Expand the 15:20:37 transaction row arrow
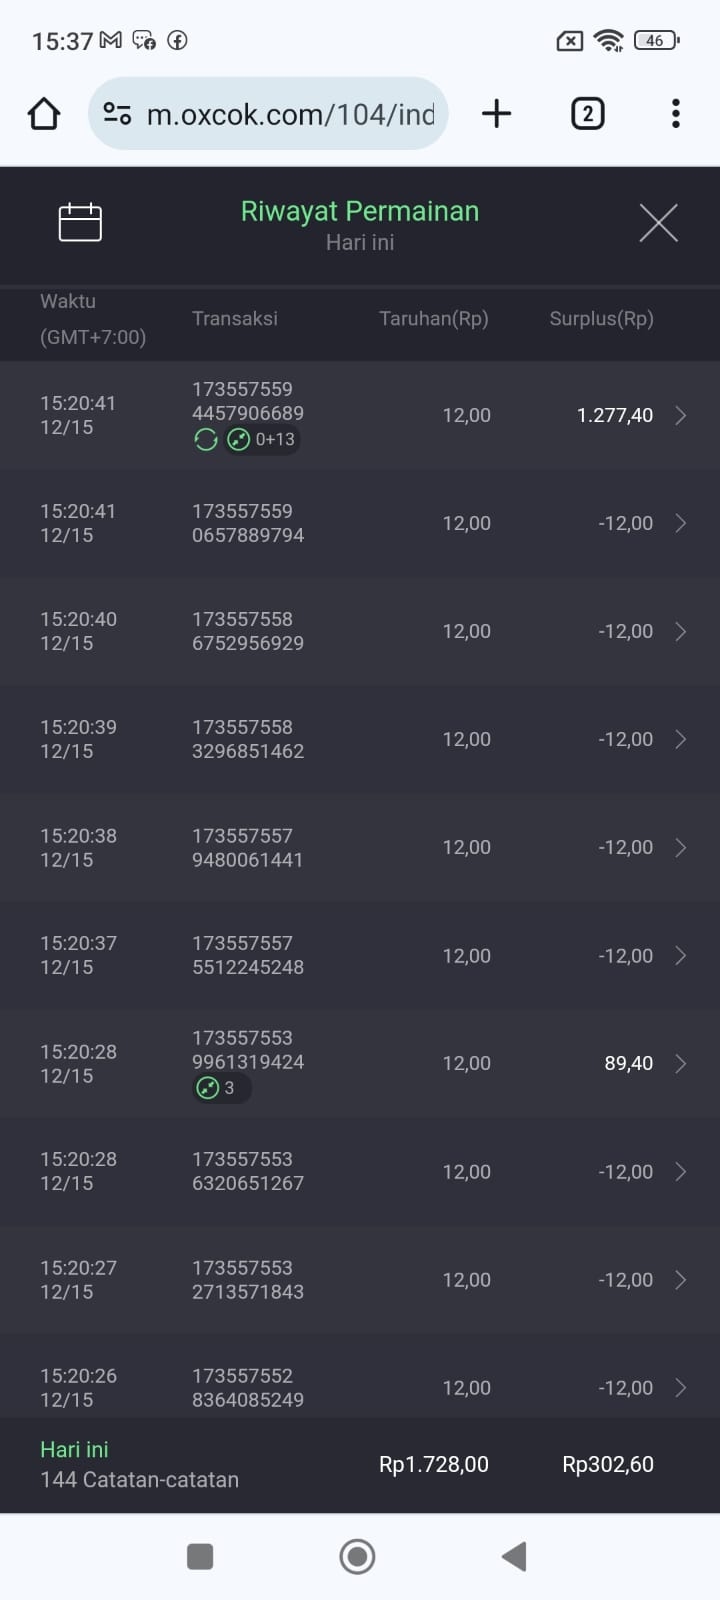The height and width of the screenshot is (1600, 720). tap(680, 955)
